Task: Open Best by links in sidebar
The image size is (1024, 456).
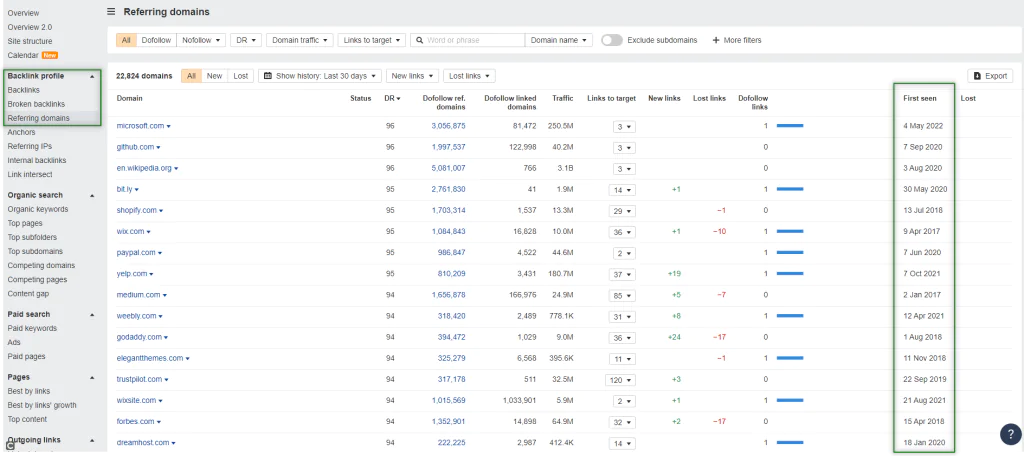Action: (x=29, y=391)
